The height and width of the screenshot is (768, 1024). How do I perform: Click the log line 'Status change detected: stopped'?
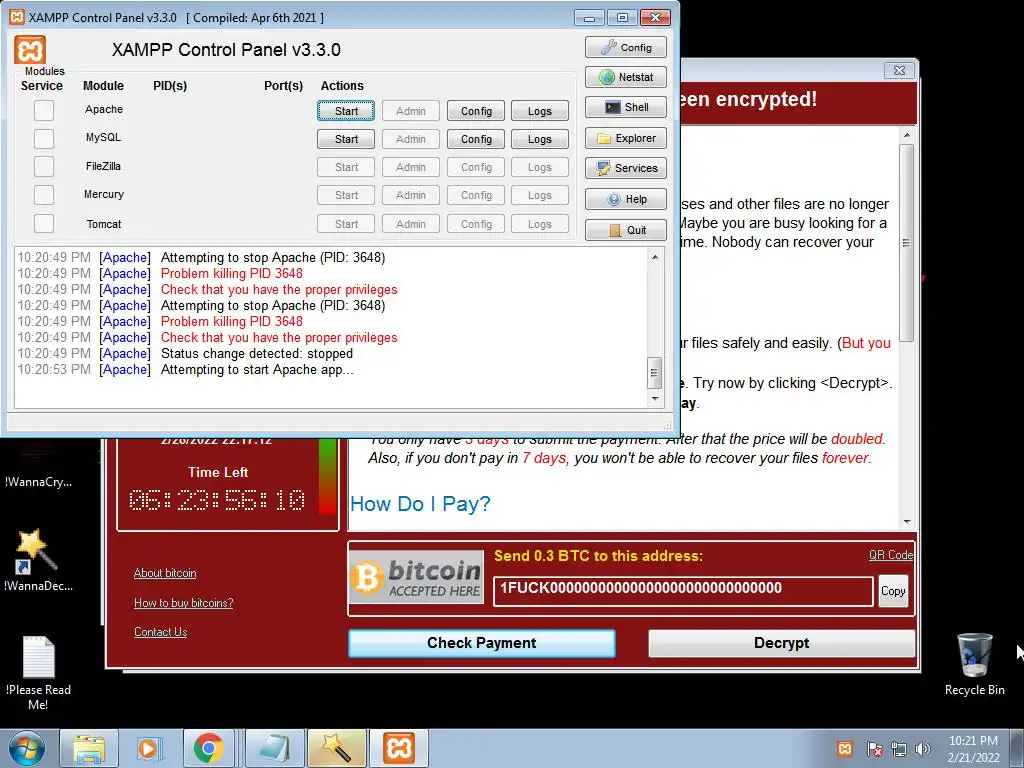click(x=257, y=353)
